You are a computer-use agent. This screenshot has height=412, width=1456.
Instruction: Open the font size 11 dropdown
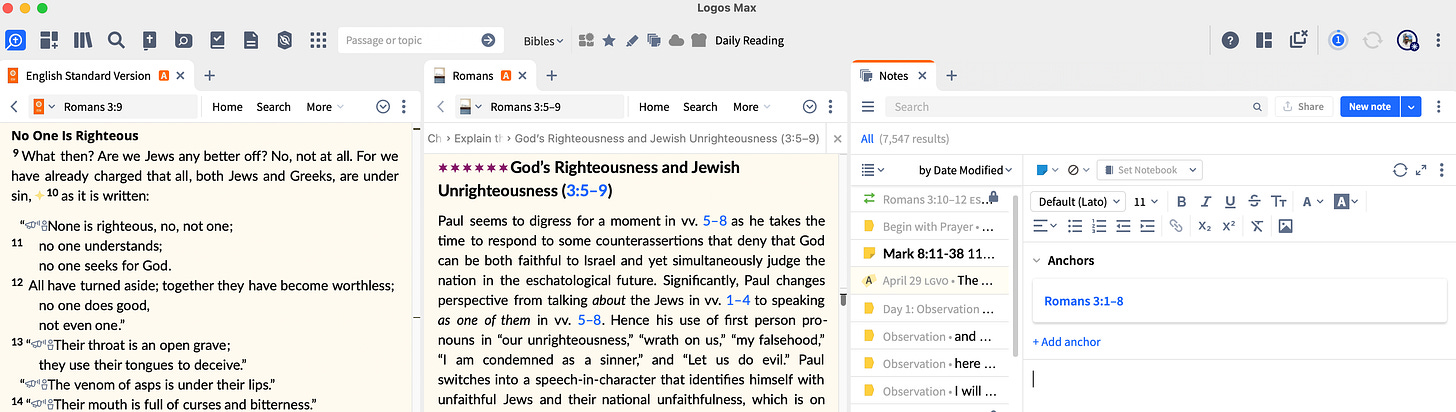[x=1146, y=201]
